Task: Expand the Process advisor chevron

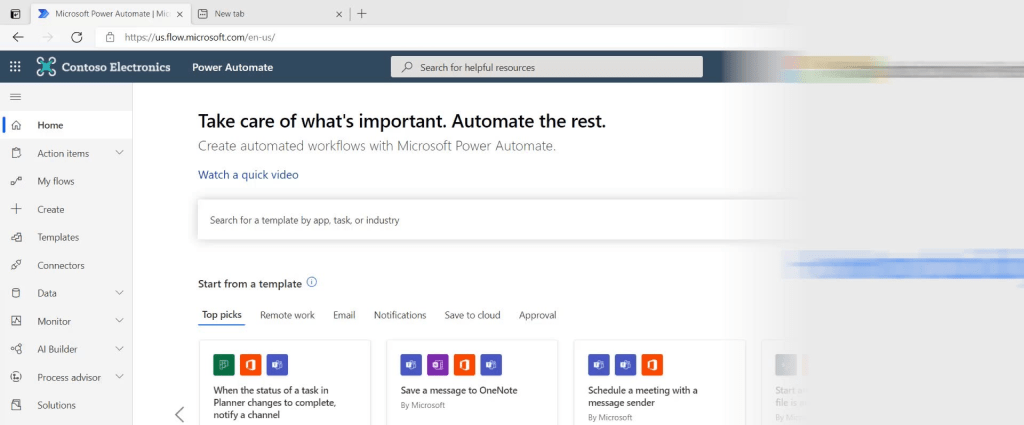Action: point(120,377)
